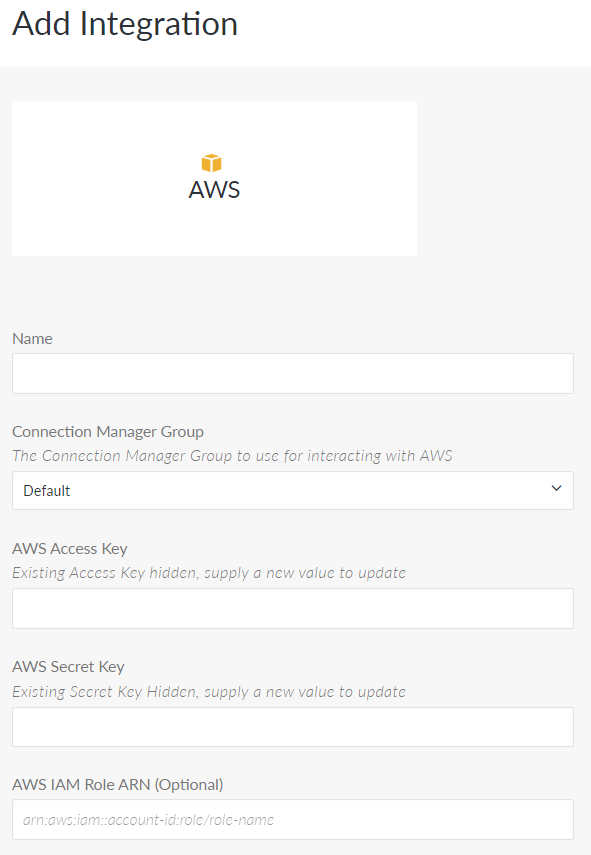Image resolution: width=591 pixels, height=855 pixels.
Task: Click the Add Integration page heading
Action: coord(125,25)
